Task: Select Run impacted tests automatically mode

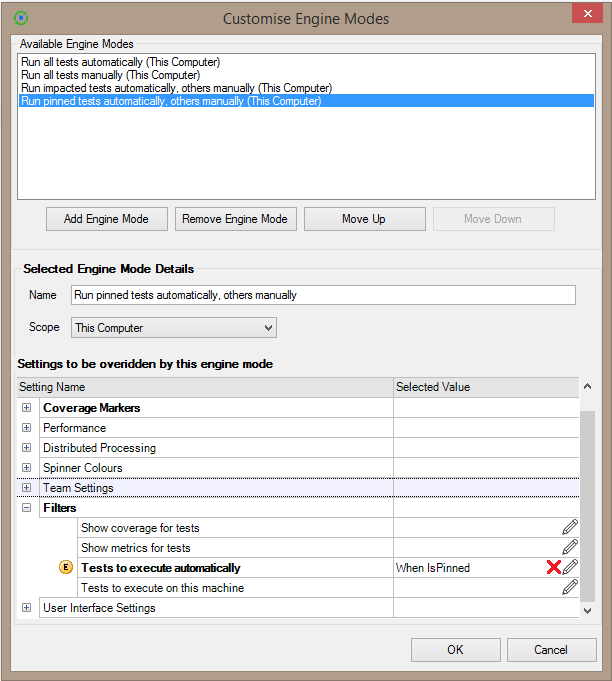Action: [176, 88]
